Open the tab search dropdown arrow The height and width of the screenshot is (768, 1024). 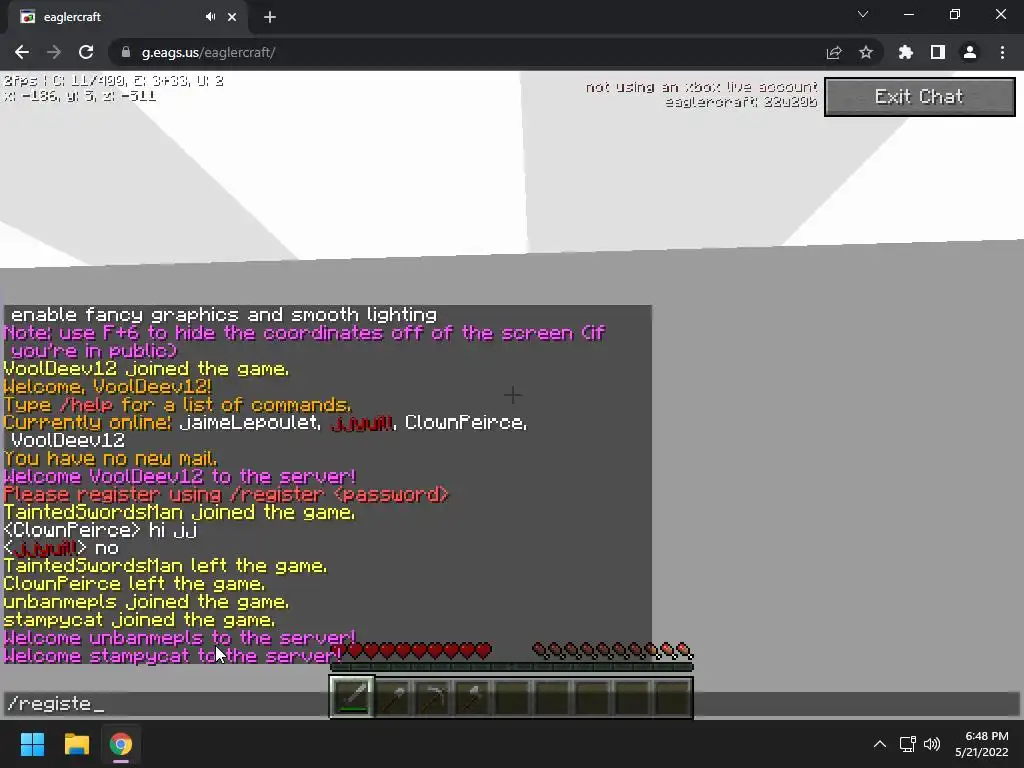coord(863,14)
